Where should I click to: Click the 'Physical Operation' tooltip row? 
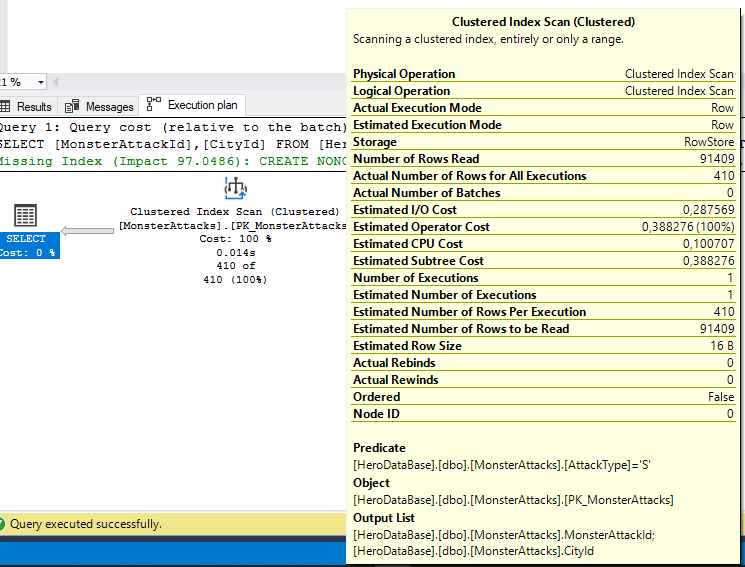click(x=544, y=74)
